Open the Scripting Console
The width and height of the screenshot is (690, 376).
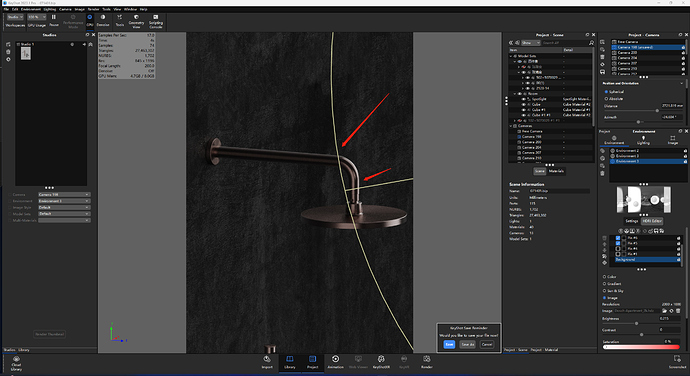[156, 21]
